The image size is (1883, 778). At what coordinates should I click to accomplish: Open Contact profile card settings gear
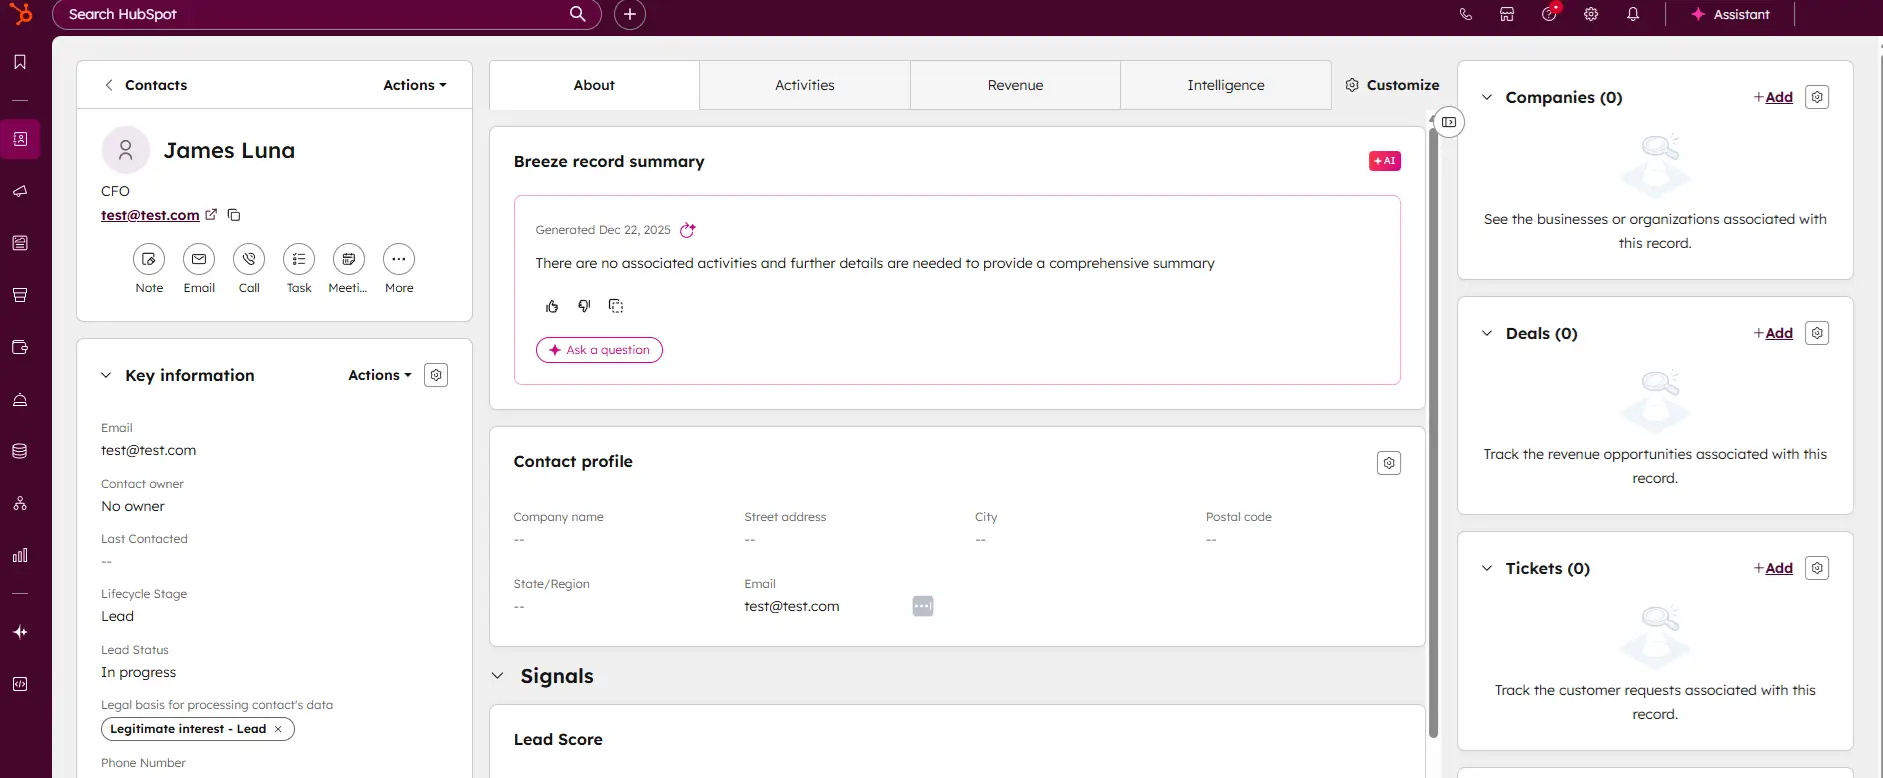click(1389, 463)
